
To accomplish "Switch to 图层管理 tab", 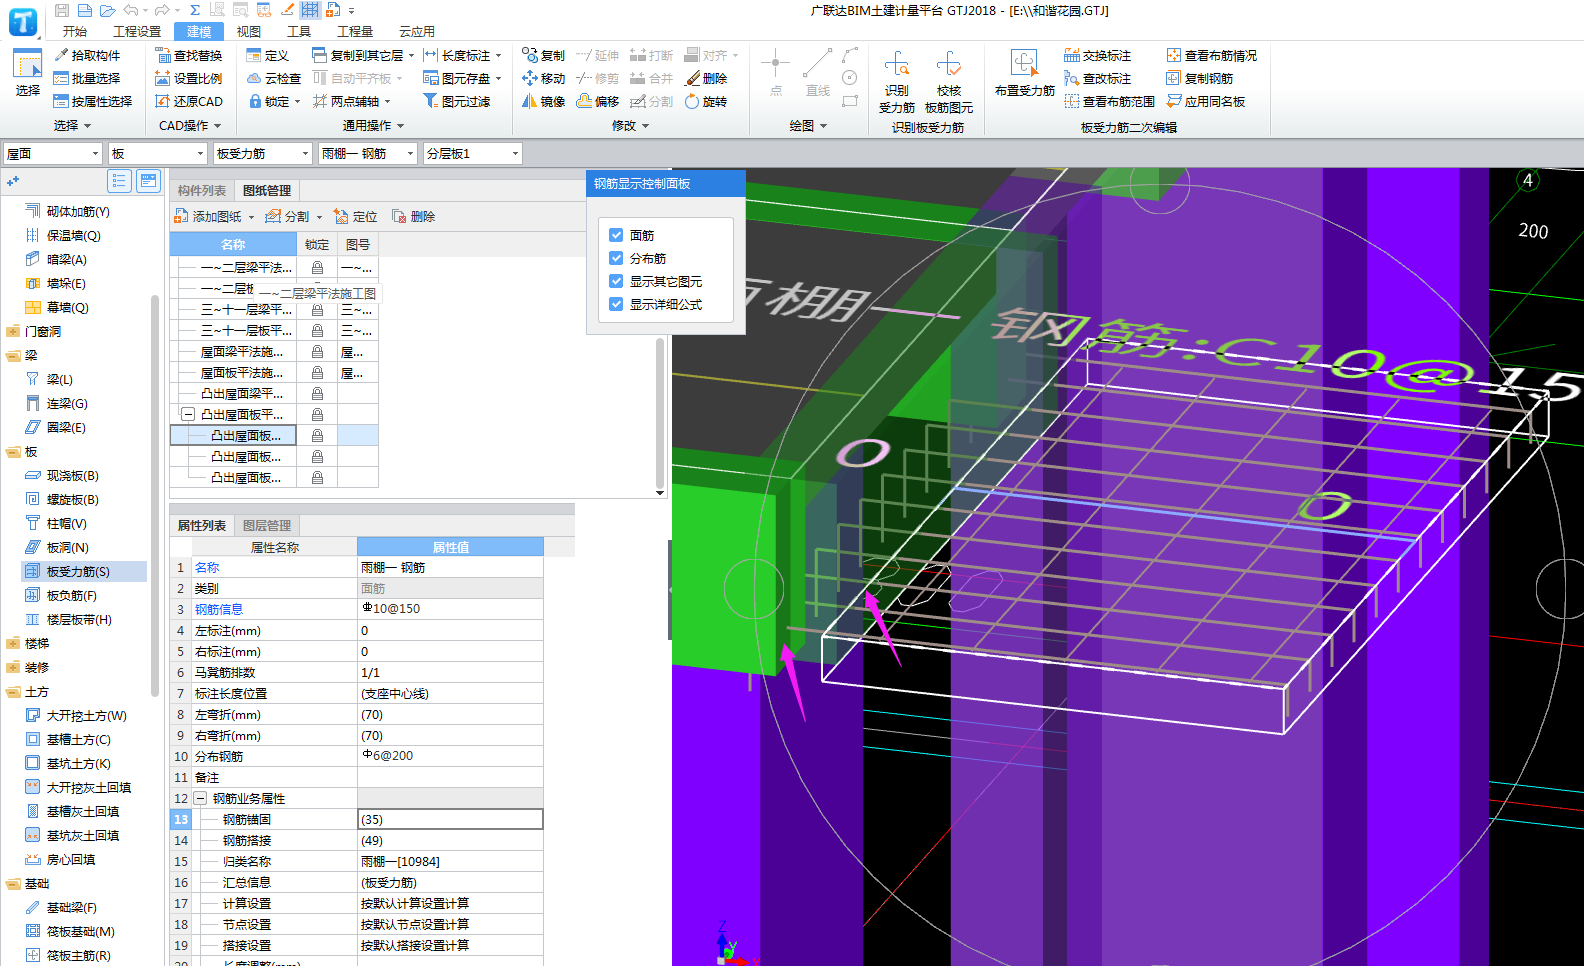I will coord(267,526).
